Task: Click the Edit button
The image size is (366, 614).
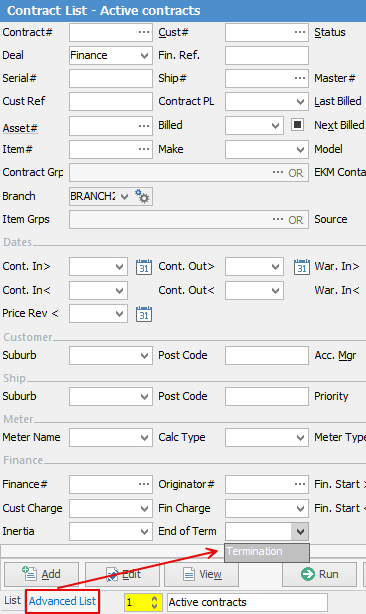Action: pos(123,574)
